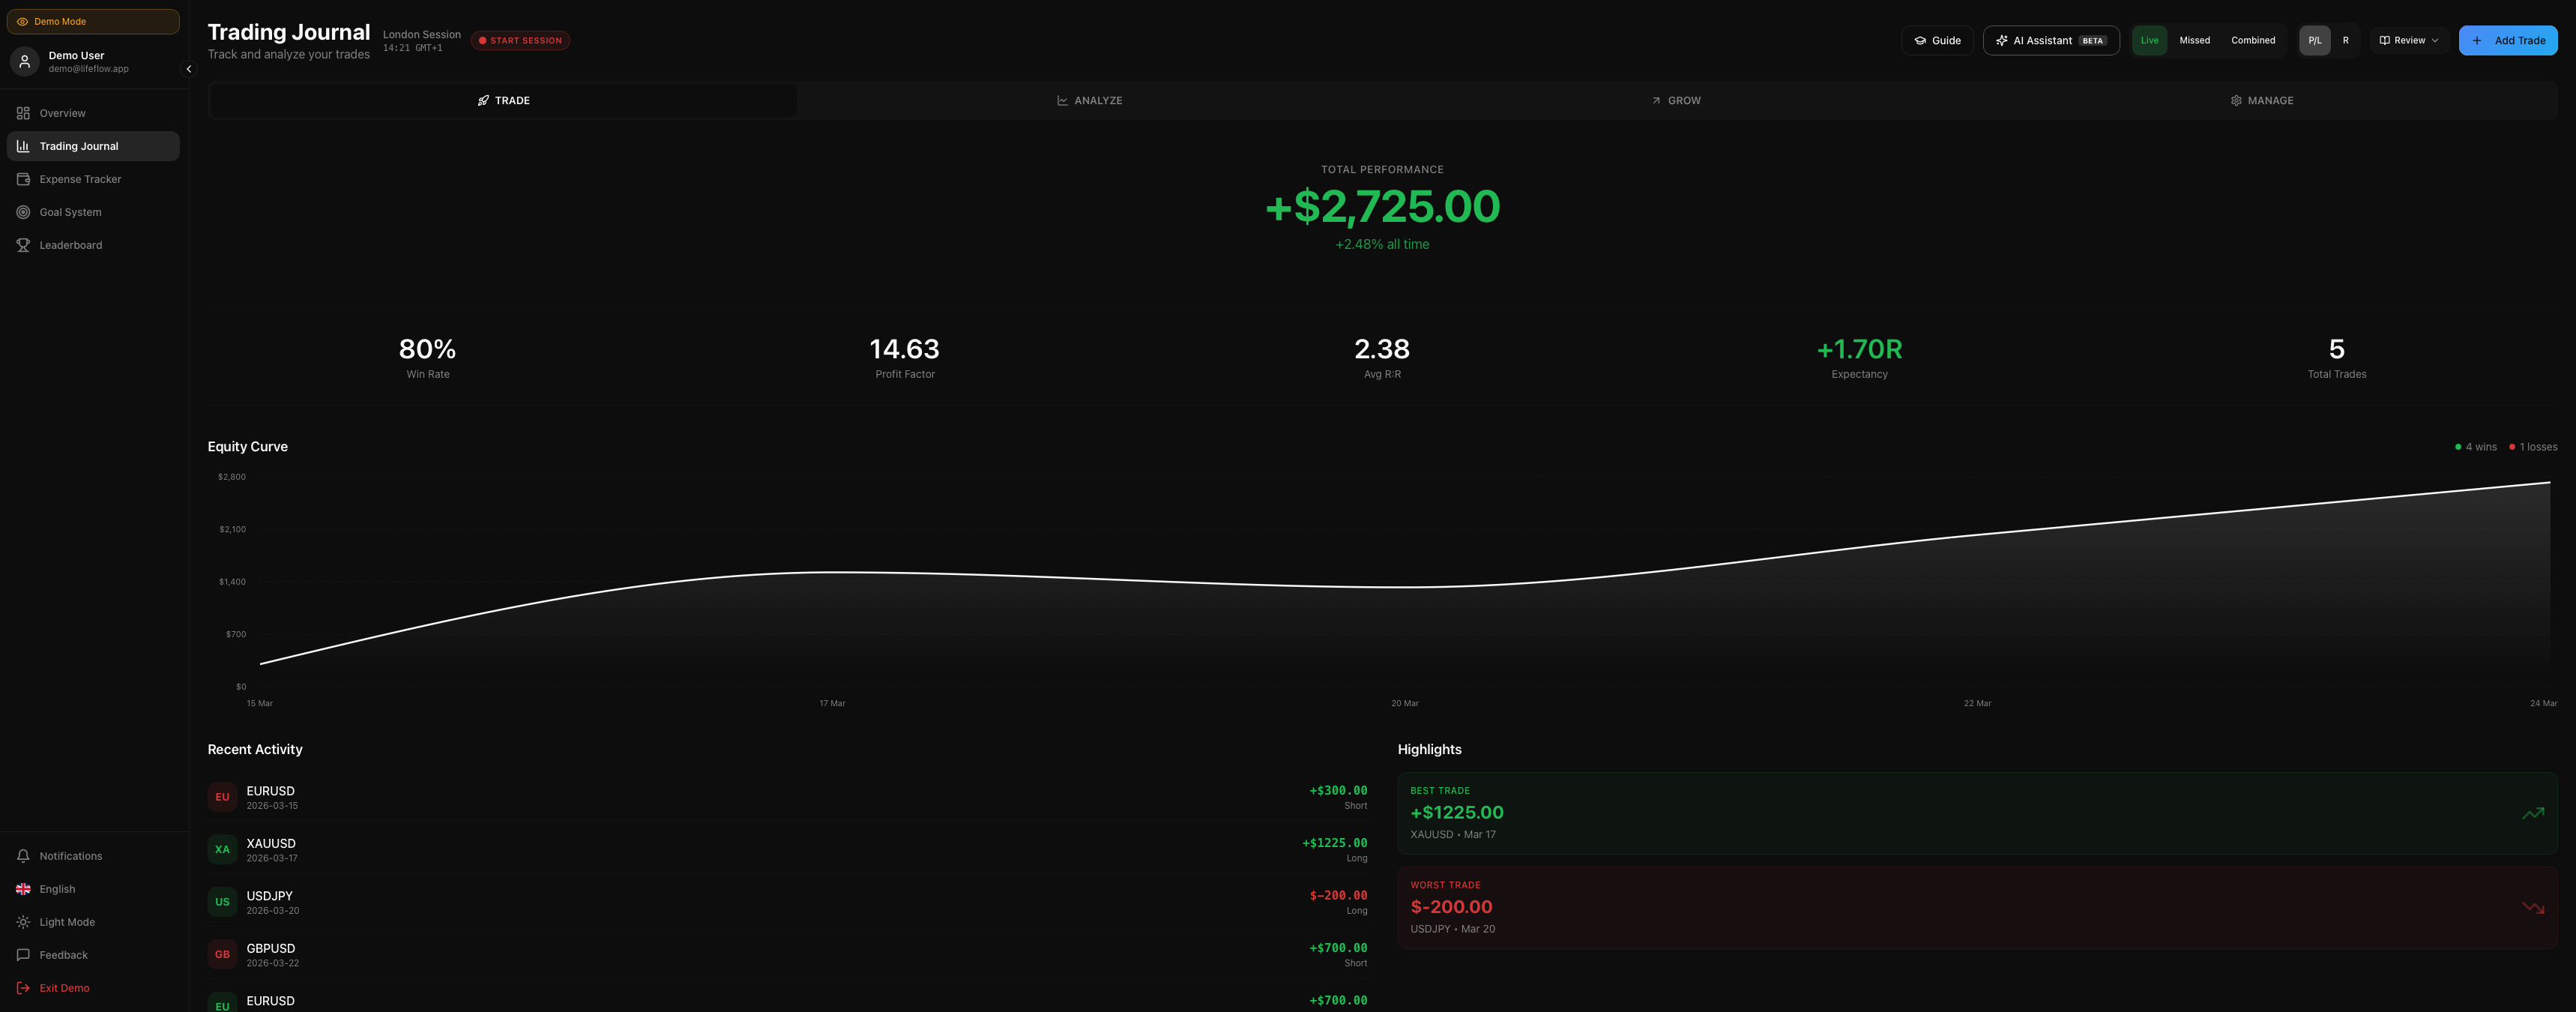Toggle display to R multiples
2576x1012 pixels.
click(2345, 41)
